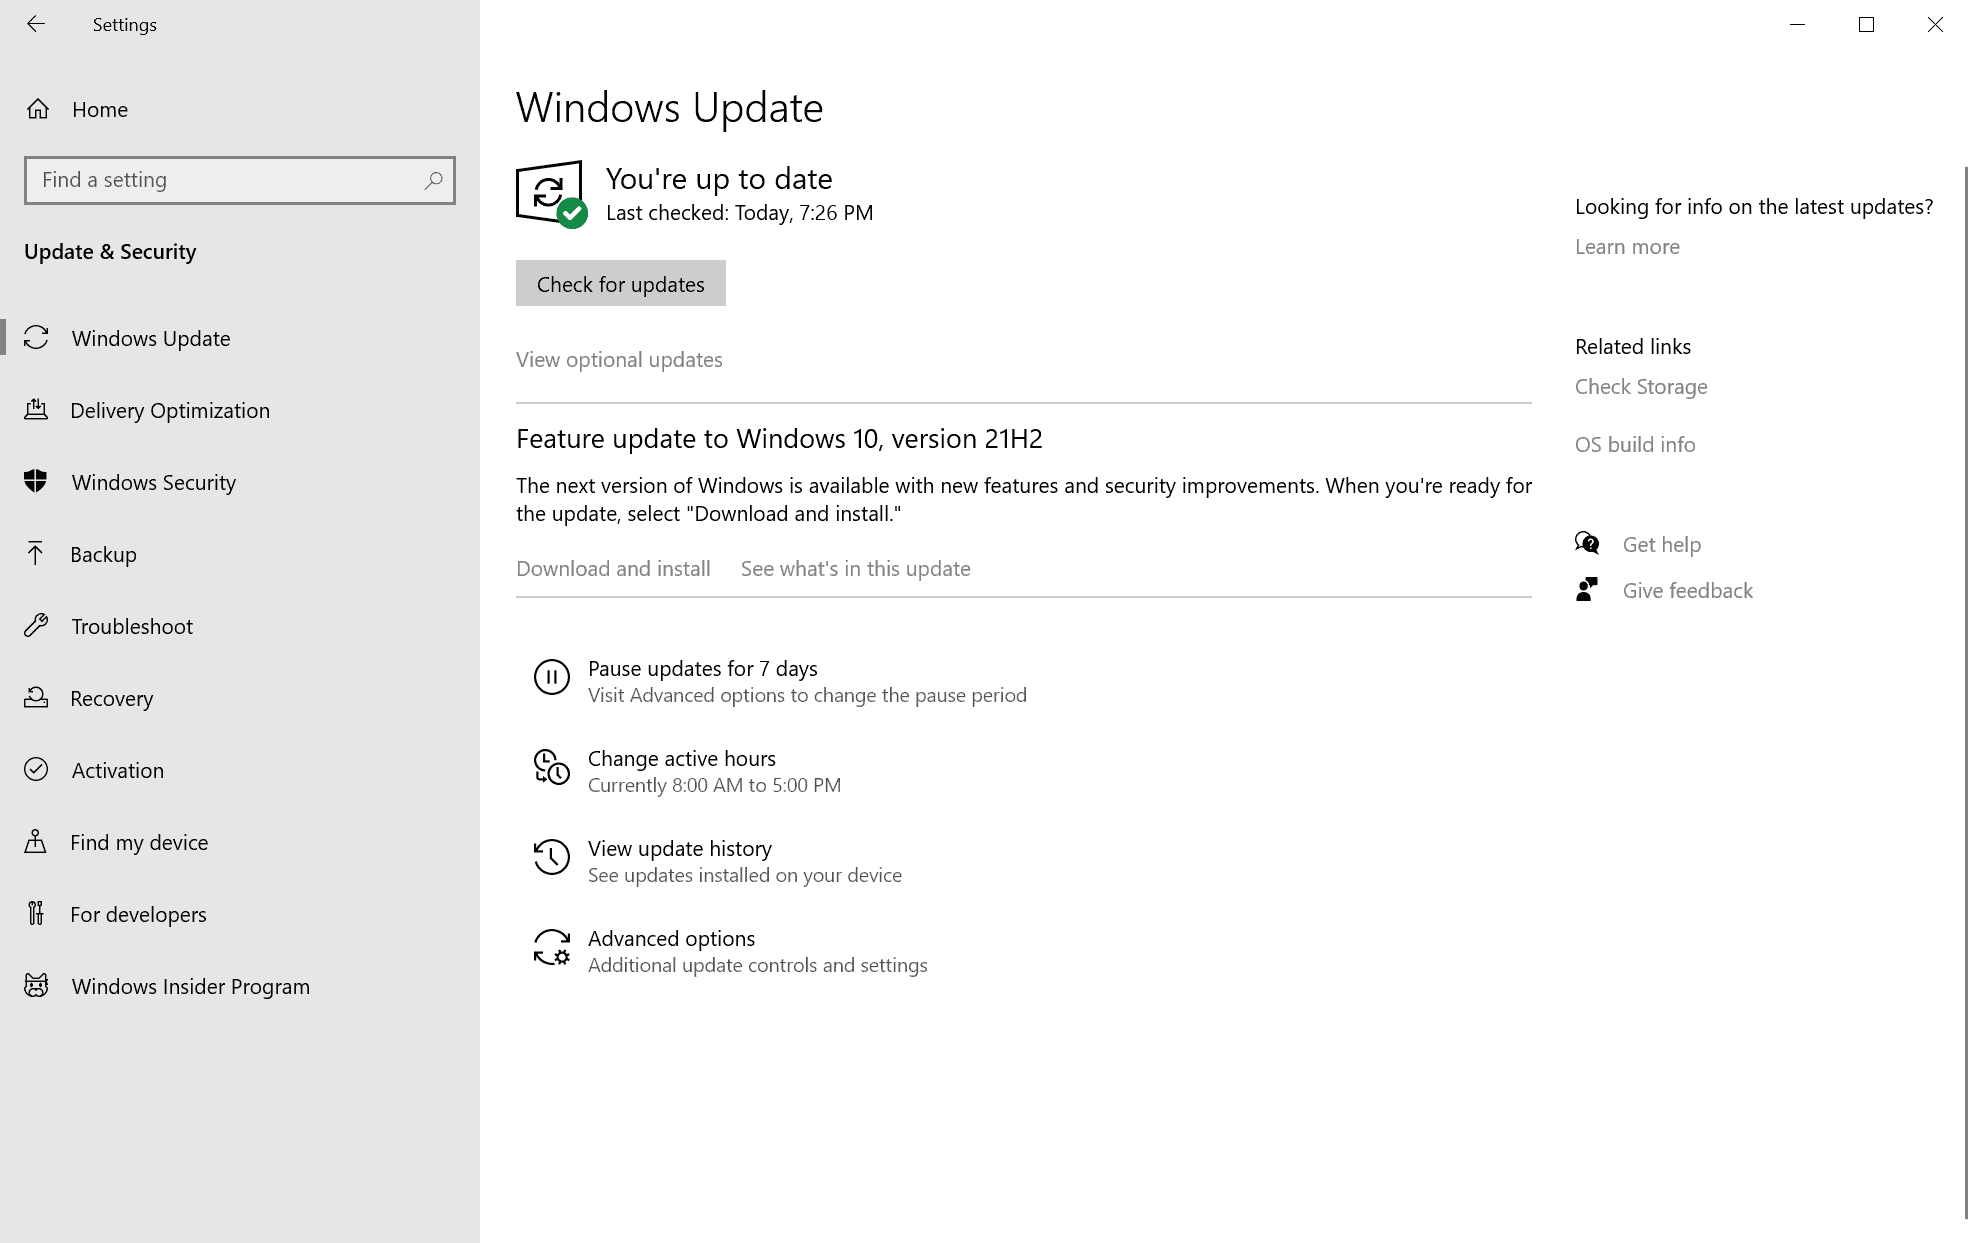
Task: Expand View optional updates section
Action: [618, 358]
